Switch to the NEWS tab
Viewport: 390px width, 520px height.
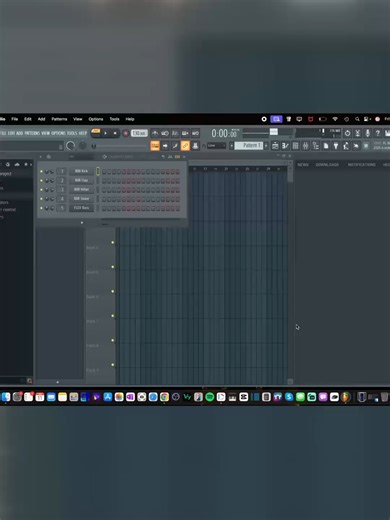tap(303, 165)
